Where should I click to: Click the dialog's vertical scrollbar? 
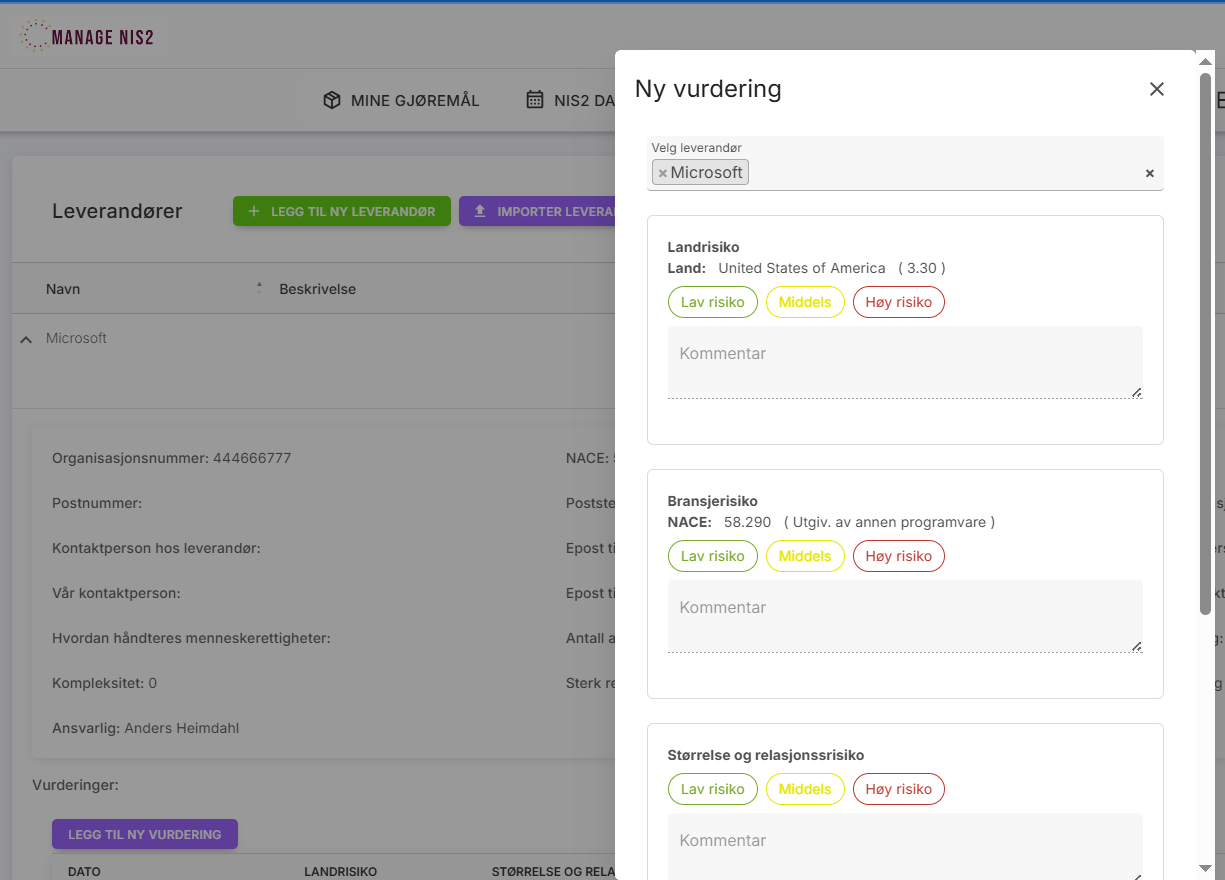(1205, 340)
